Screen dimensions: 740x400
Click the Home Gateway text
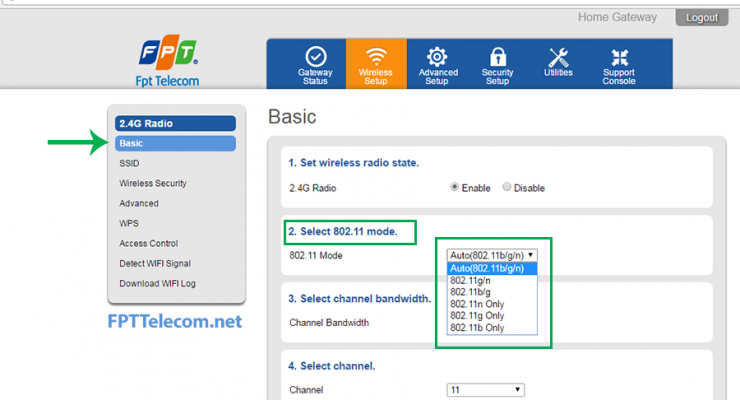[x=617, y=17]
